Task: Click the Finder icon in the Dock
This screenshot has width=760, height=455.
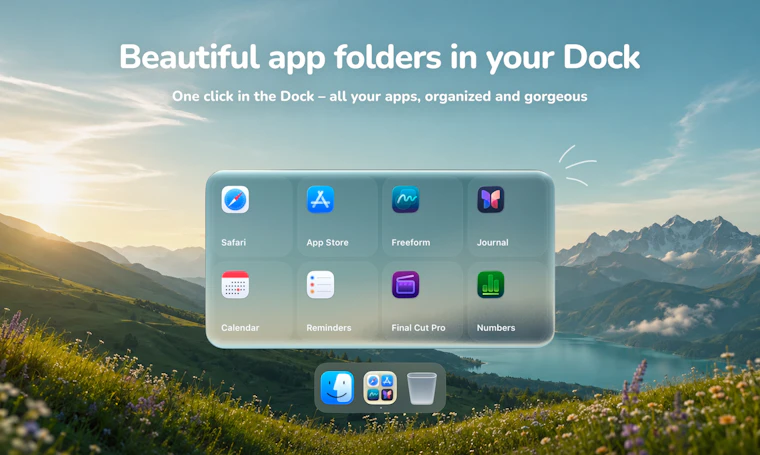Action: 337,388
